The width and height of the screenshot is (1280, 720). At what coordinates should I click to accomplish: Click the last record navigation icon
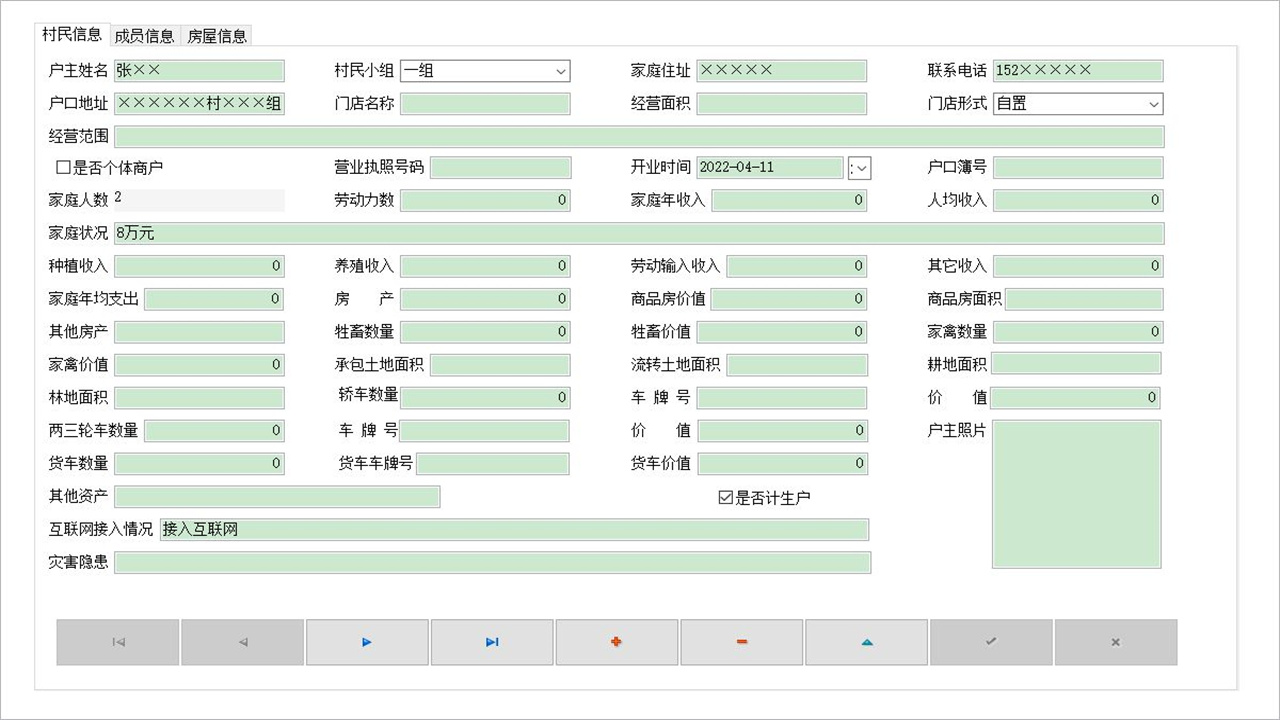click(492, 642)
